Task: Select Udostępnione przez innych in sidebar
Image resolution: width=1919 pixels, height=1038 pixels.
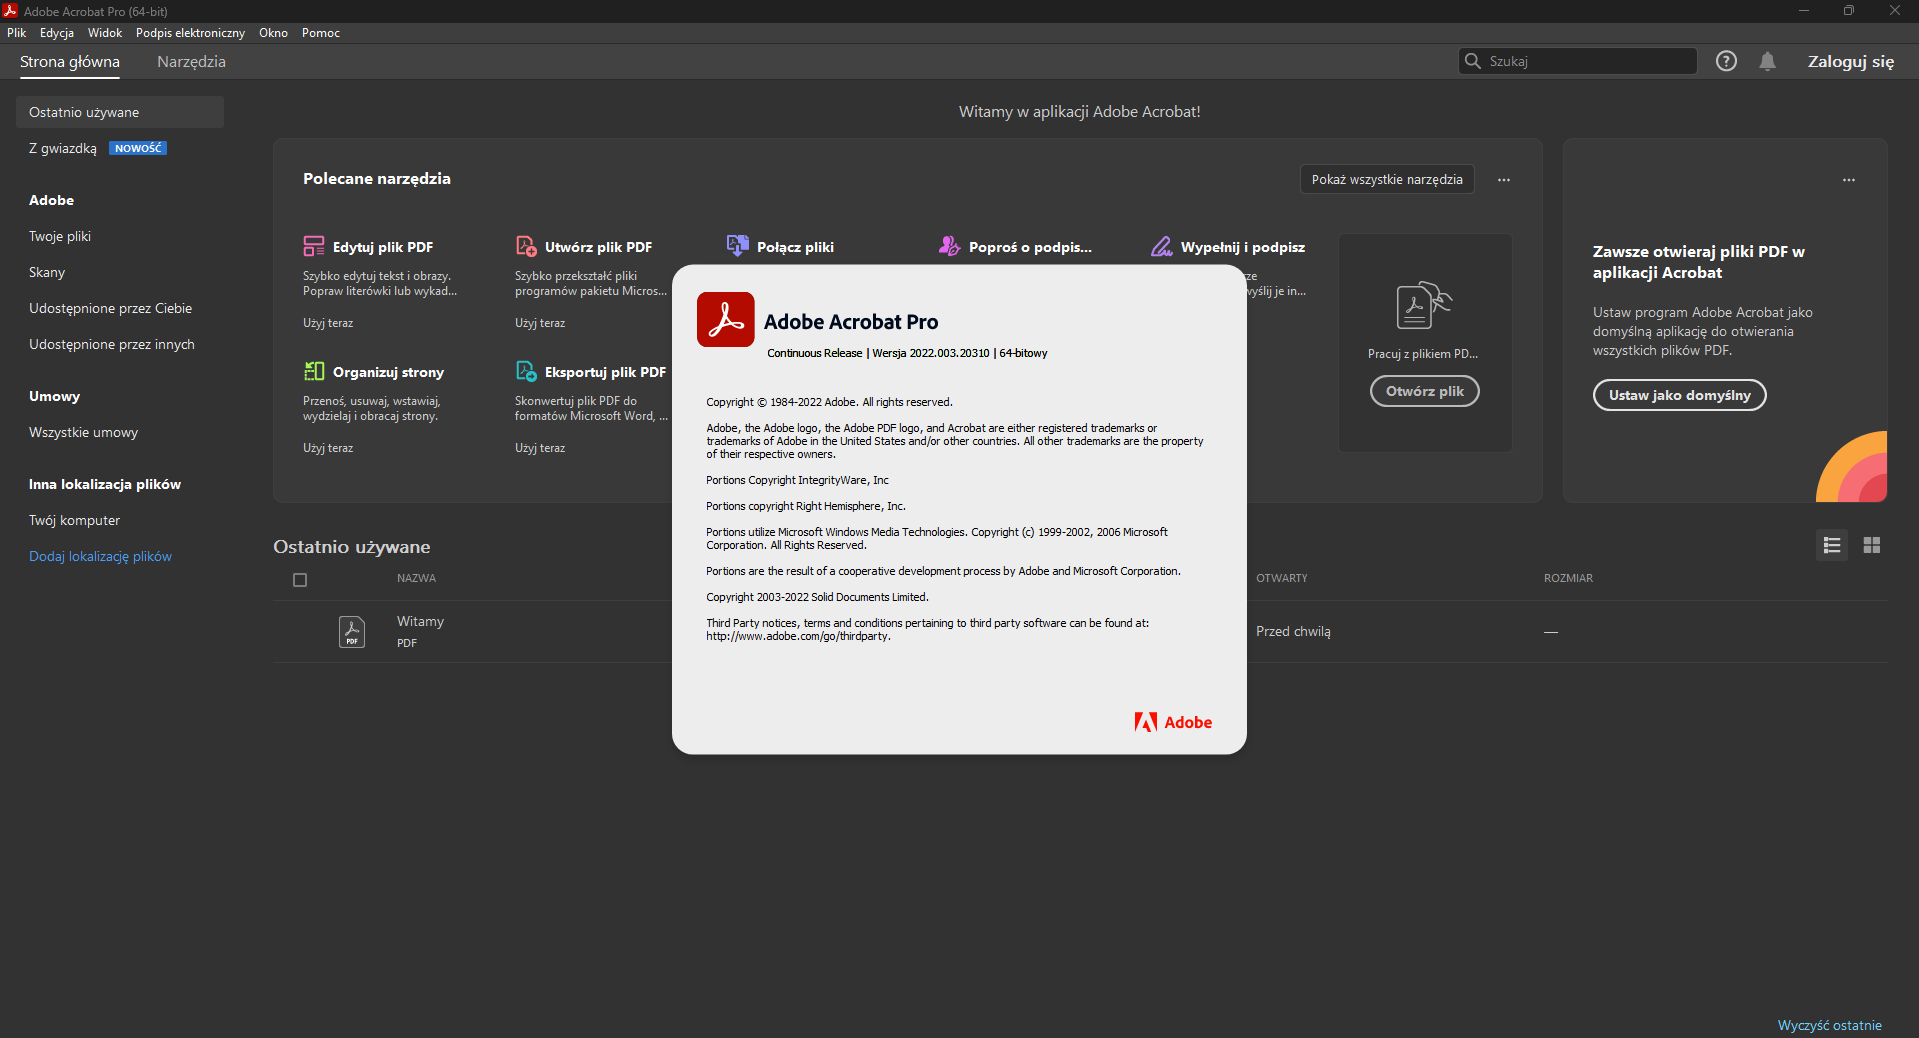Action: click(x=112, y=344)
